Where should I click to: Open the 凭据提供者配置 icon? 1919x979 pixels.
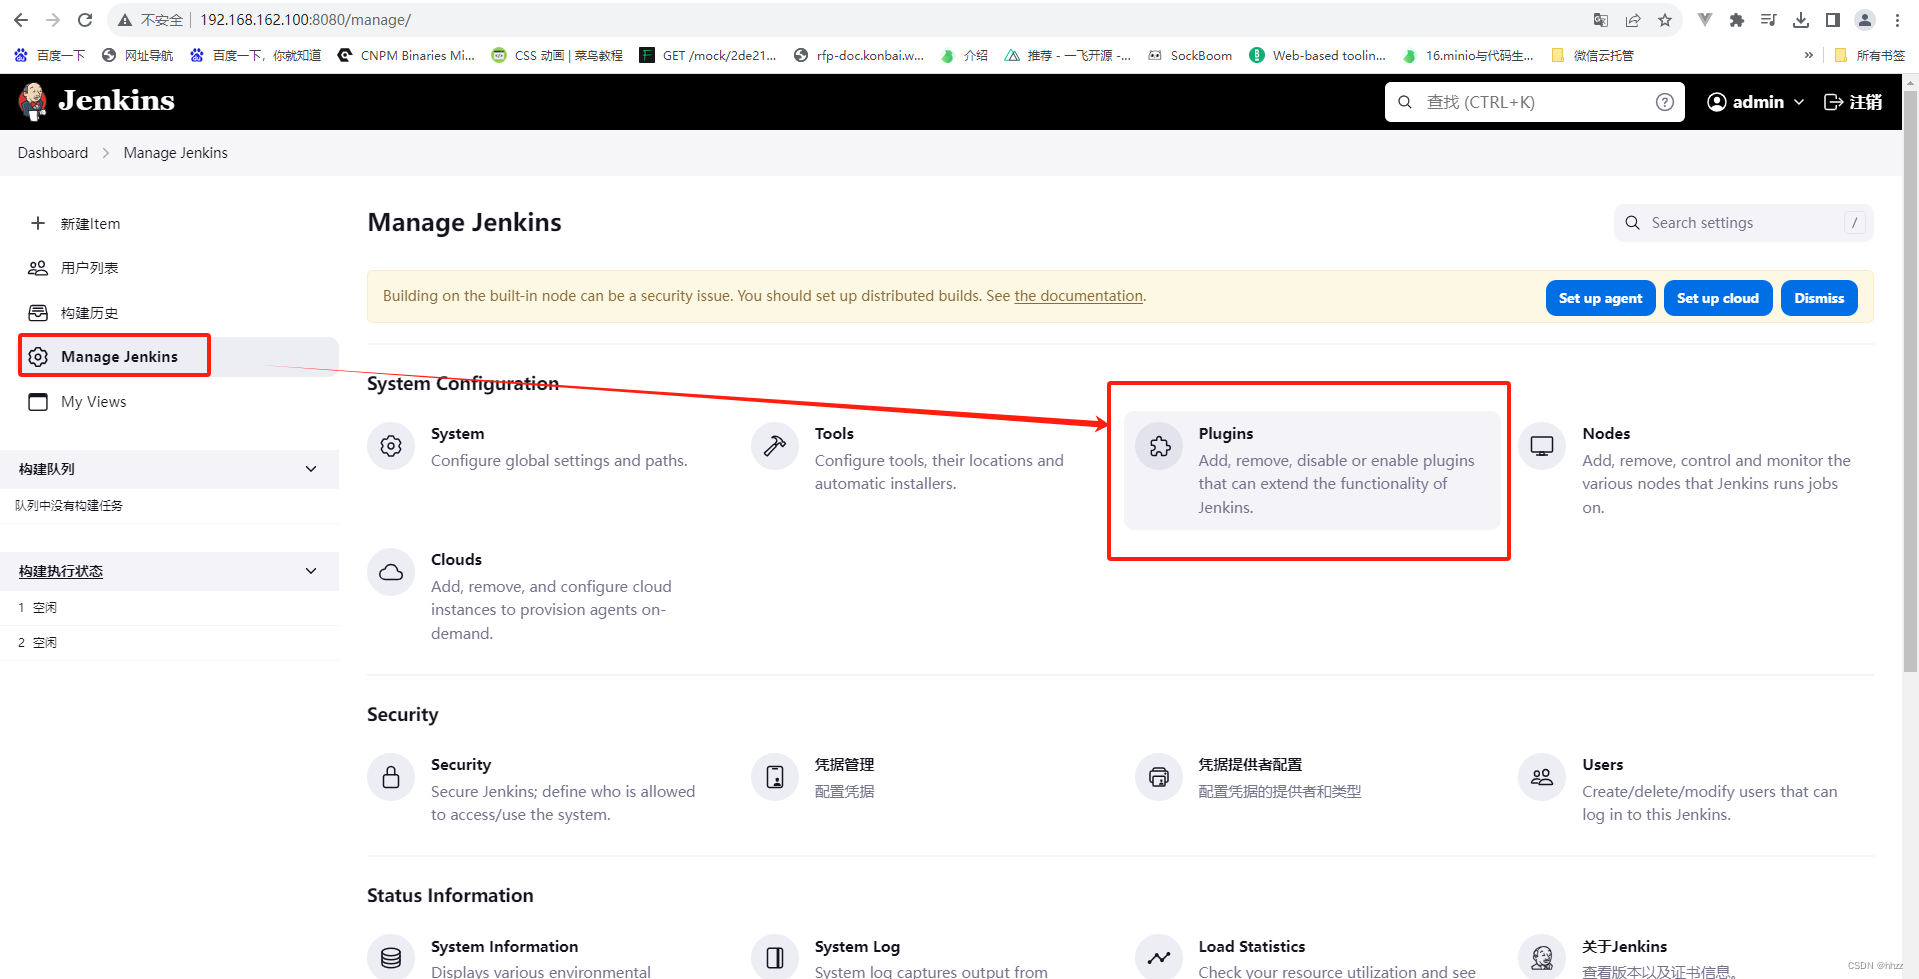1159,777
